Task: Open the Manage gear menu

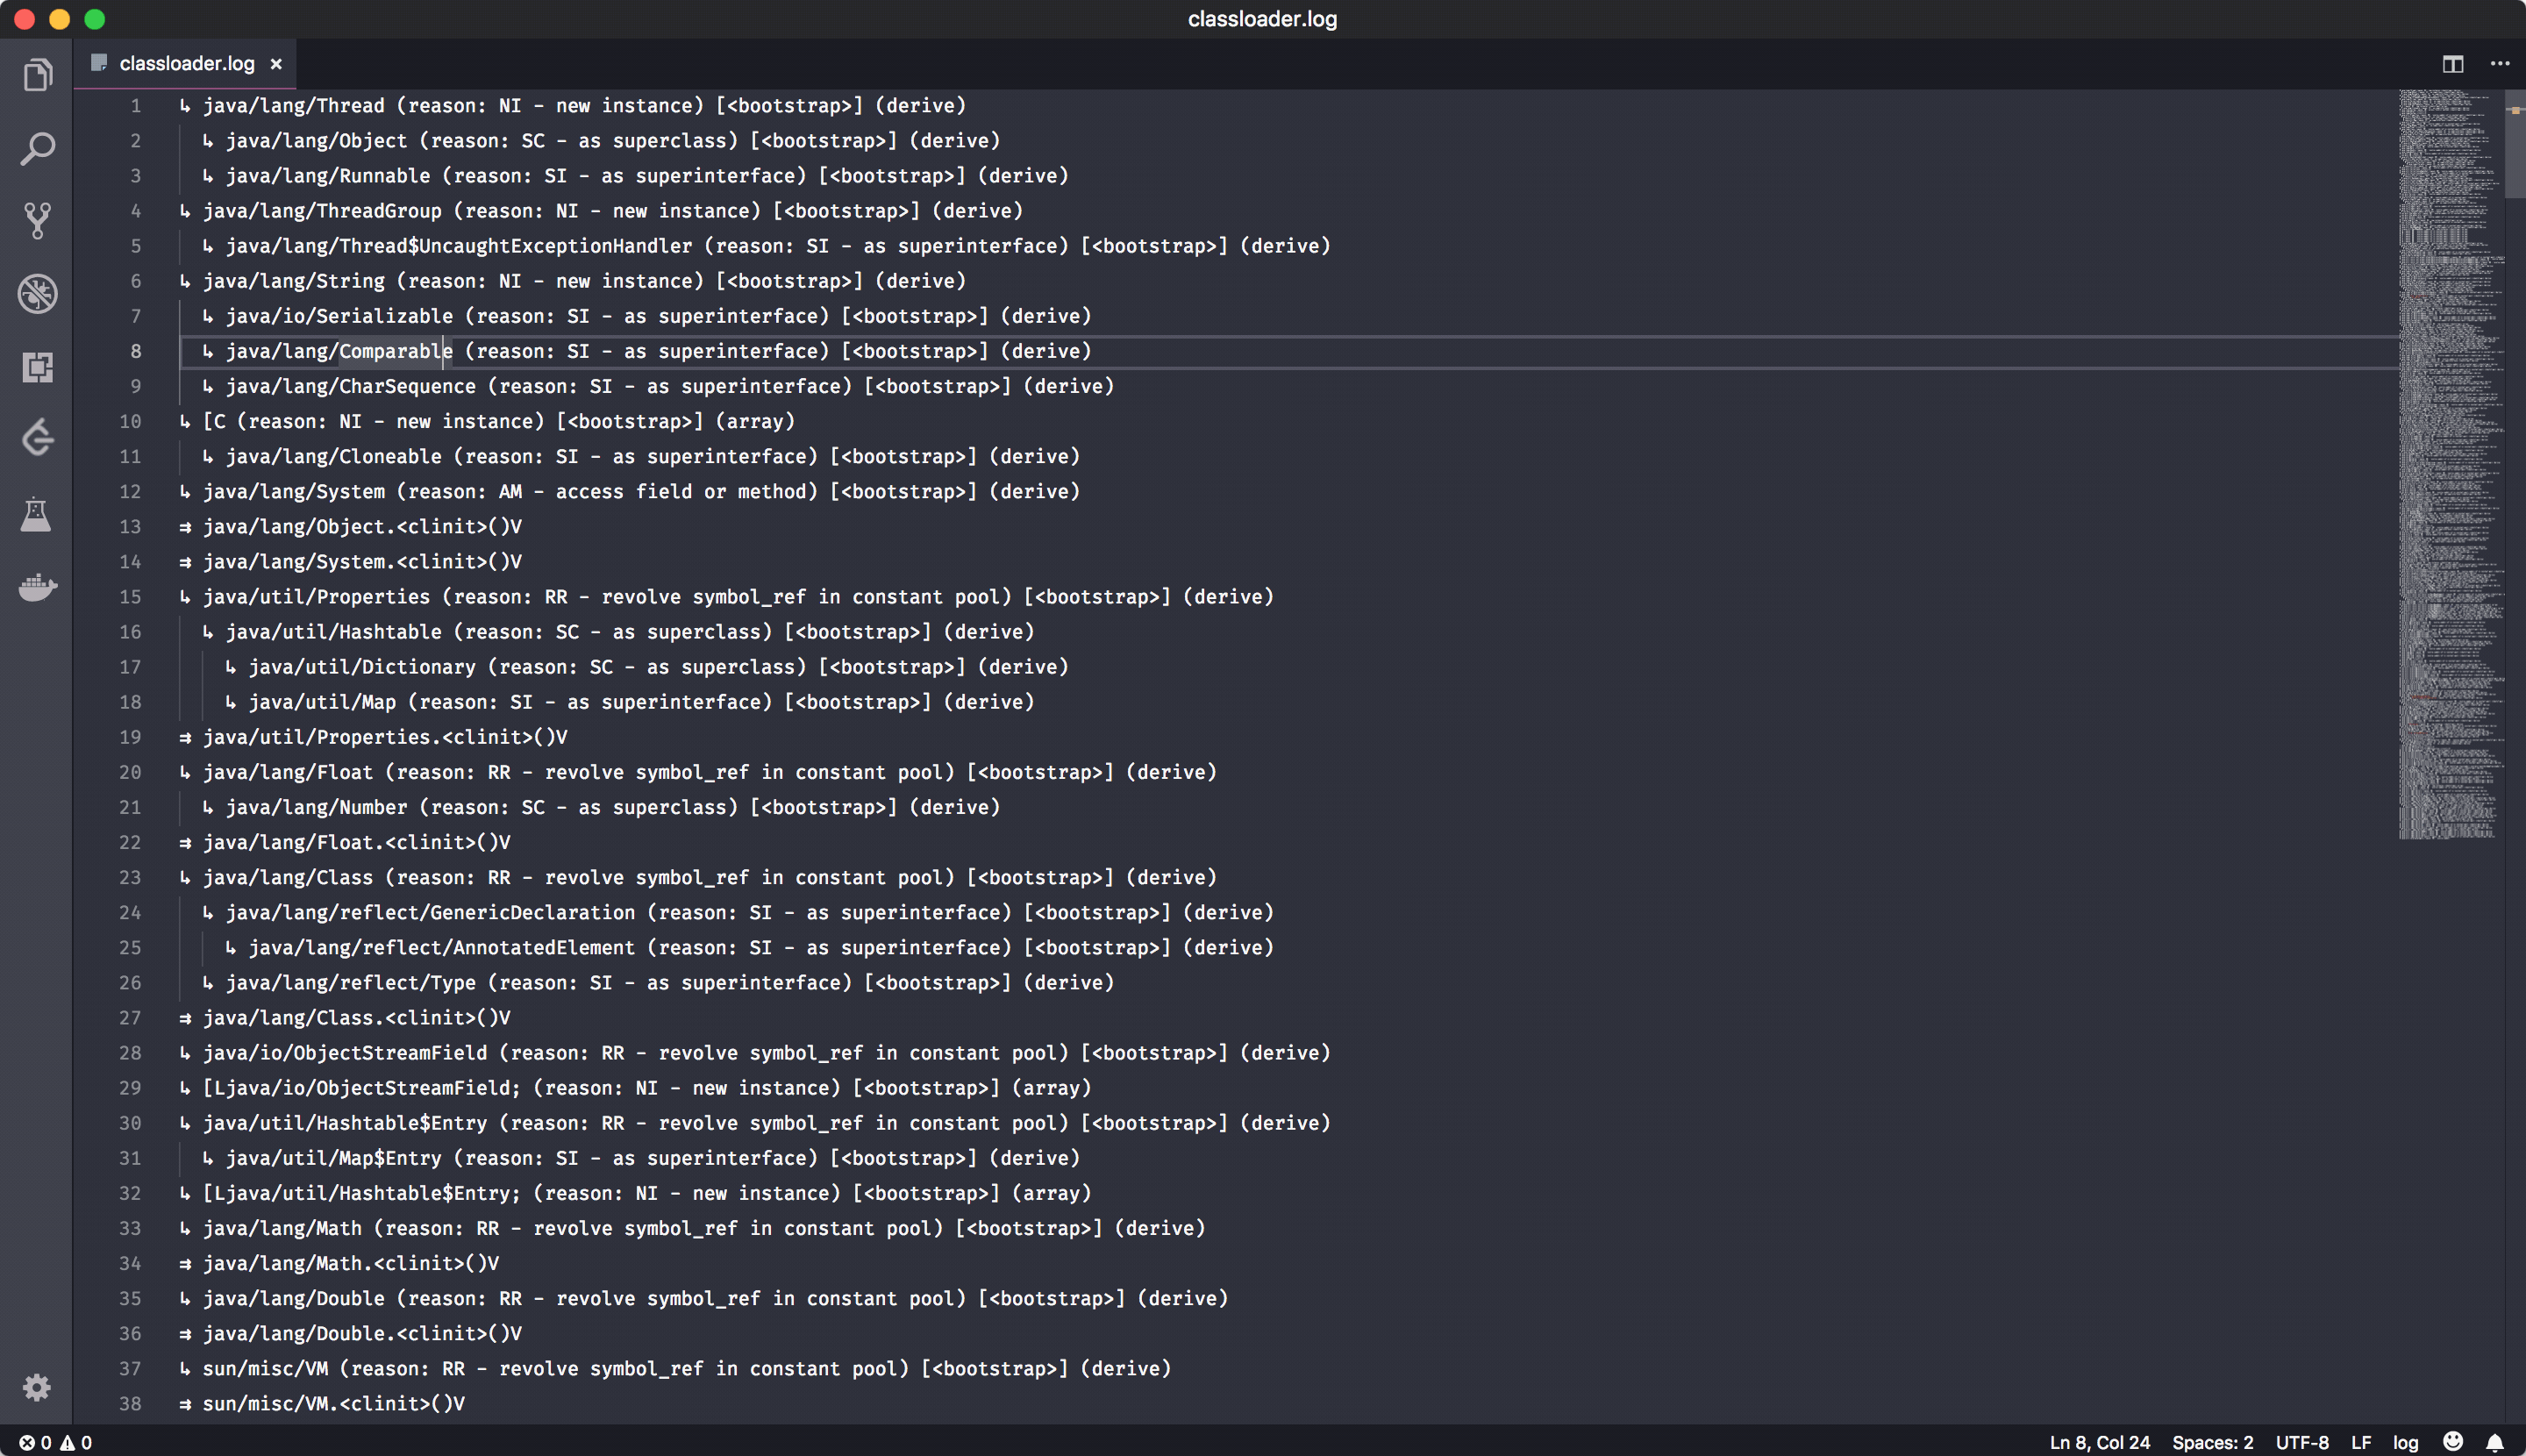Action: (x=37, y=1387)
